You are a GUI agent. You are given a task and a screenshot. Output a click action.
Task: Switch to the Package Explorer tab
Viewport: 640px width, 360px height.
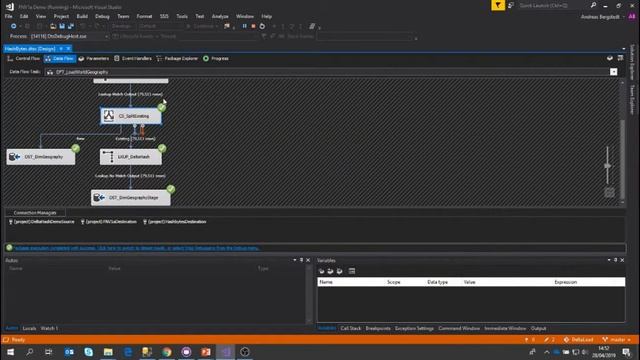[177, 58]
